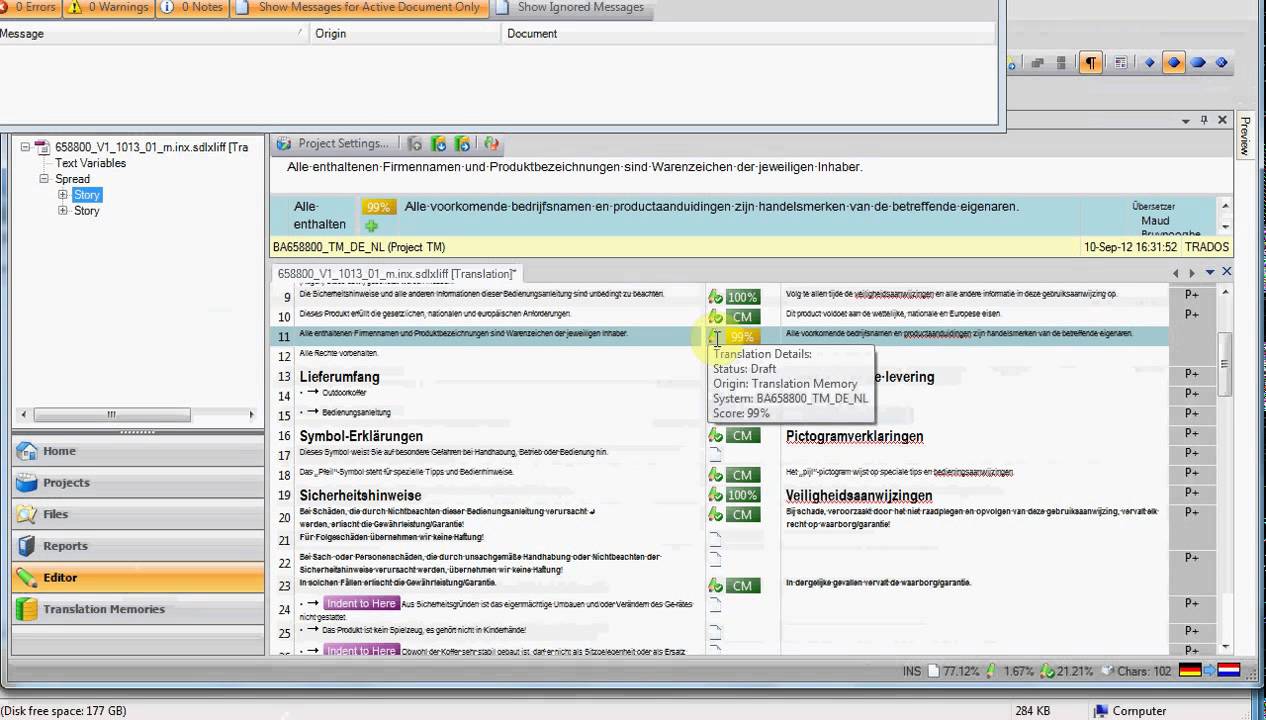Place cursor in source segment Lieferumfang
This screenshot has height=720, width=1266.
[339, 377]
